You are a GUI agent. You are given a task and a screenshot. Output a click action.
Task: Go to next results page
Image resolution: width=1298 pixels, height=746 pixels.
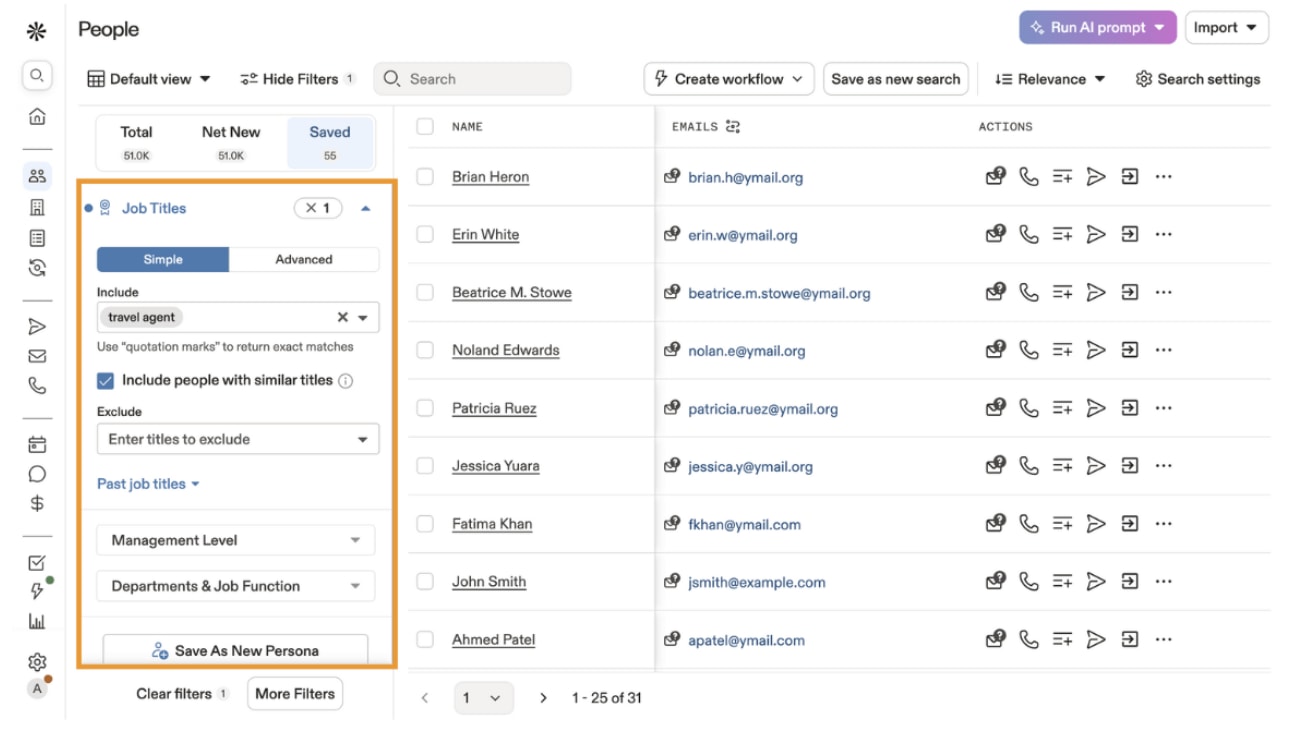[x=544, y=698]
